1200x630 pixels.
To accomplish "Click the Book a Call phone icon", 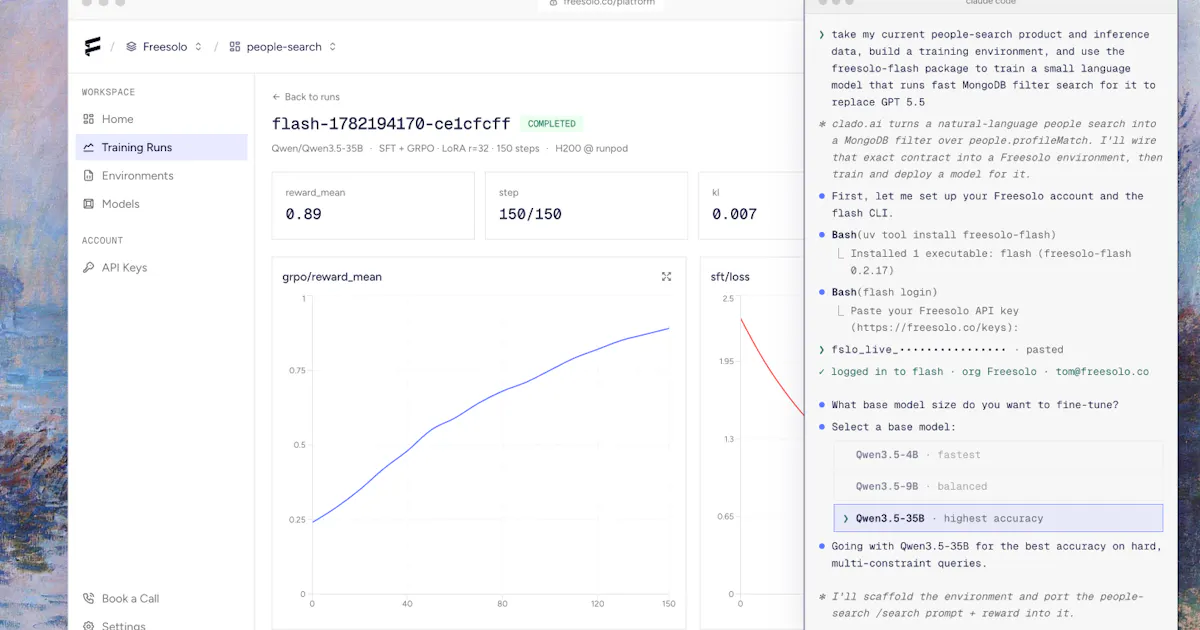I will point(89,599).
